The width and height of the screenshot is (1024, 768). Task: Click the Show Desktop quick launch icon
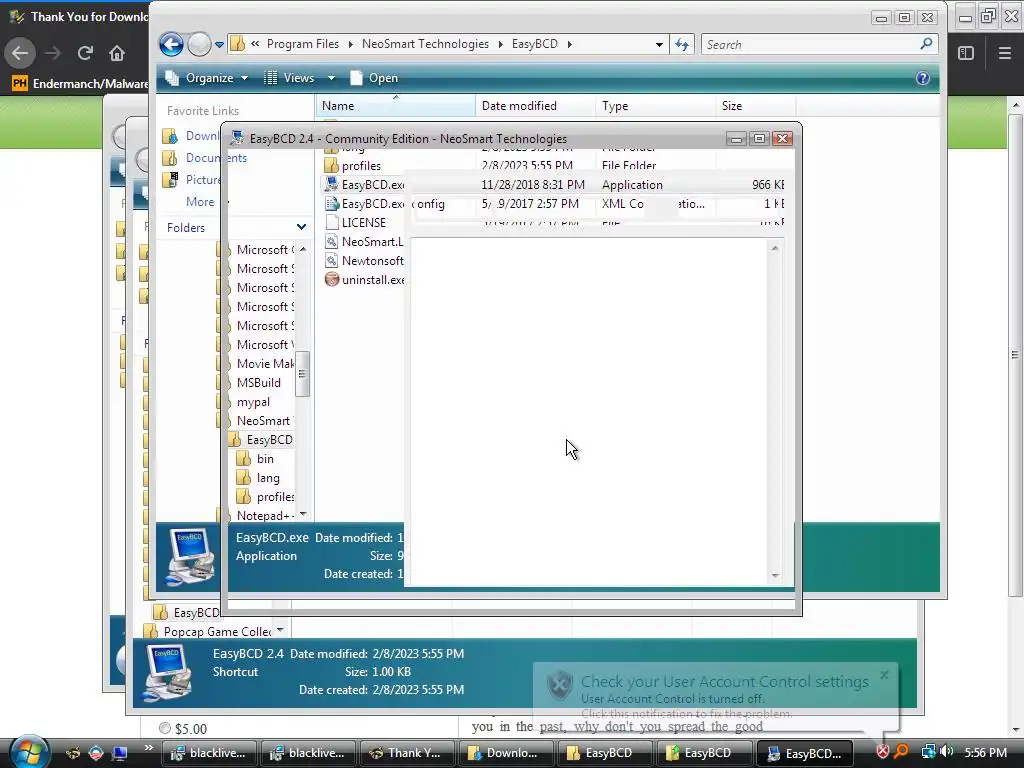click(120, 753)
